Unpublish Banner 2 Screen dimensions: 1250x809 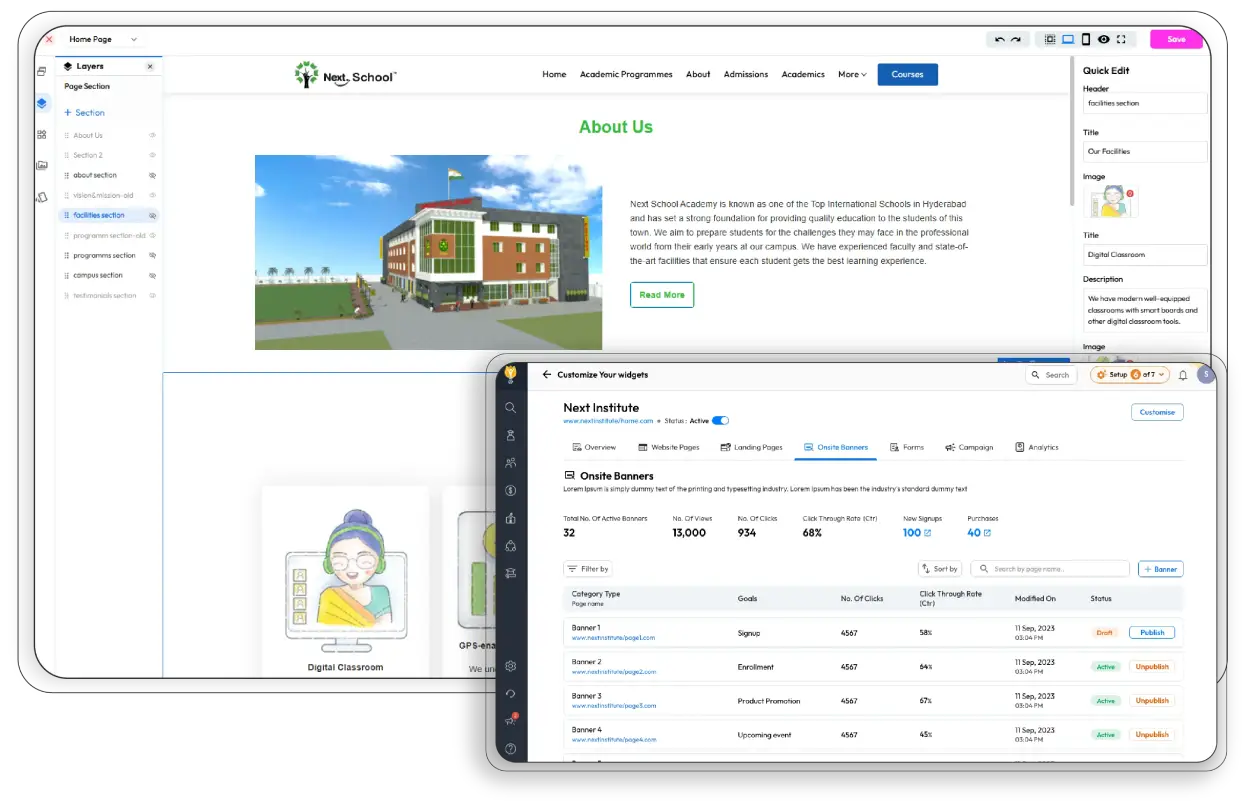[x=1152, y=666]
